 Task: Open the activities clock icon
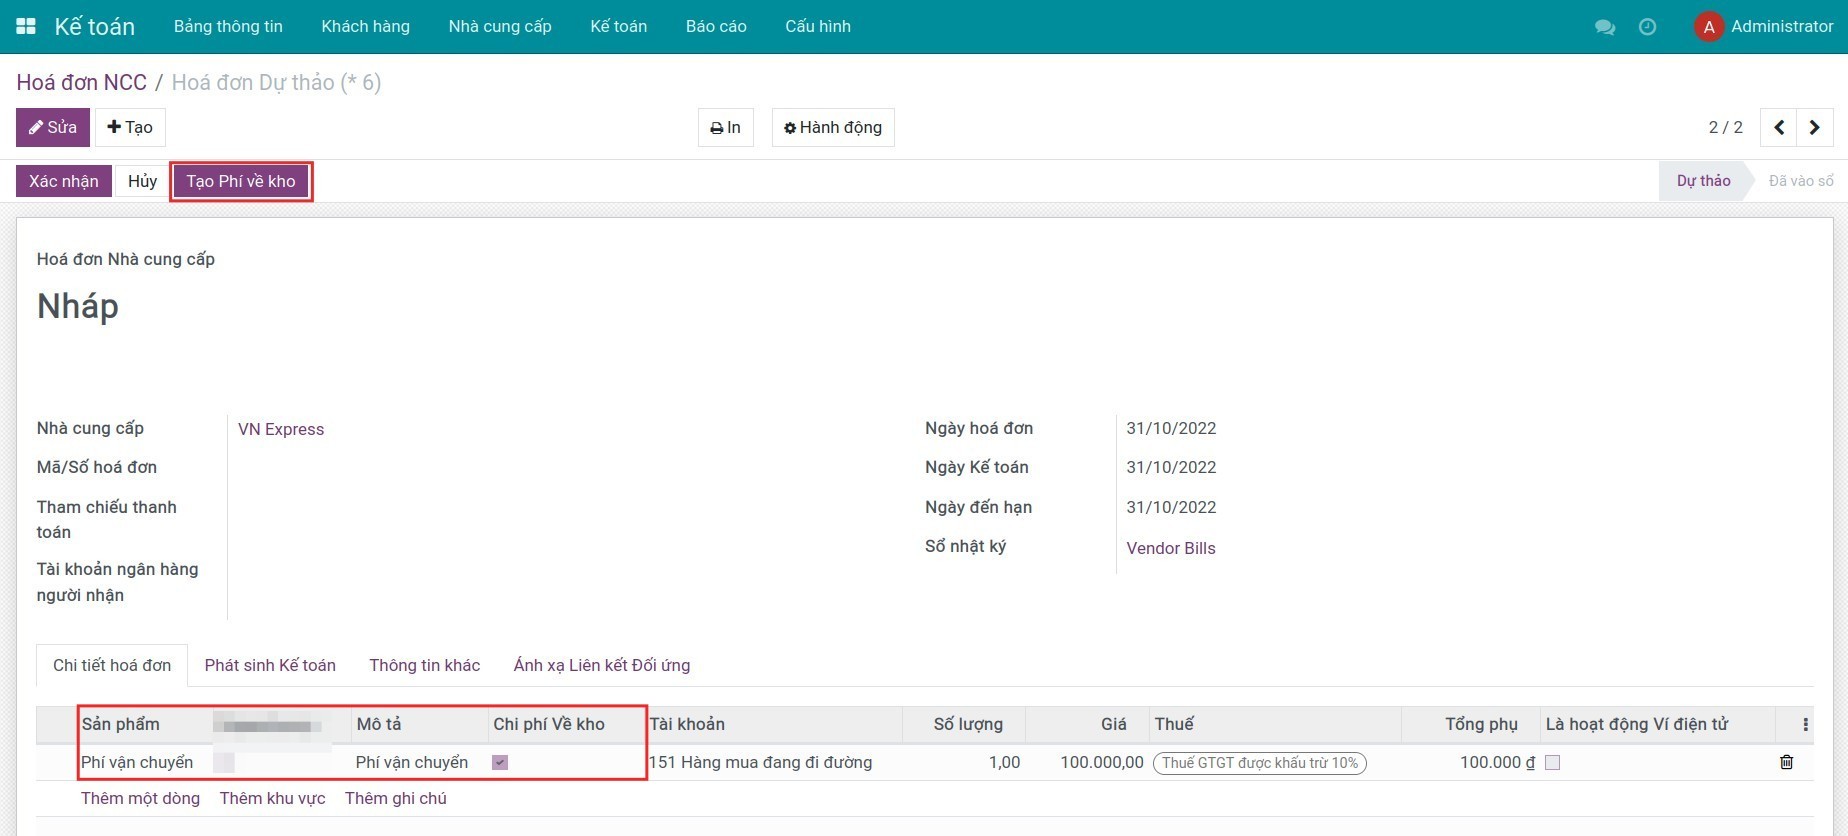click(x=1647, y=27)
